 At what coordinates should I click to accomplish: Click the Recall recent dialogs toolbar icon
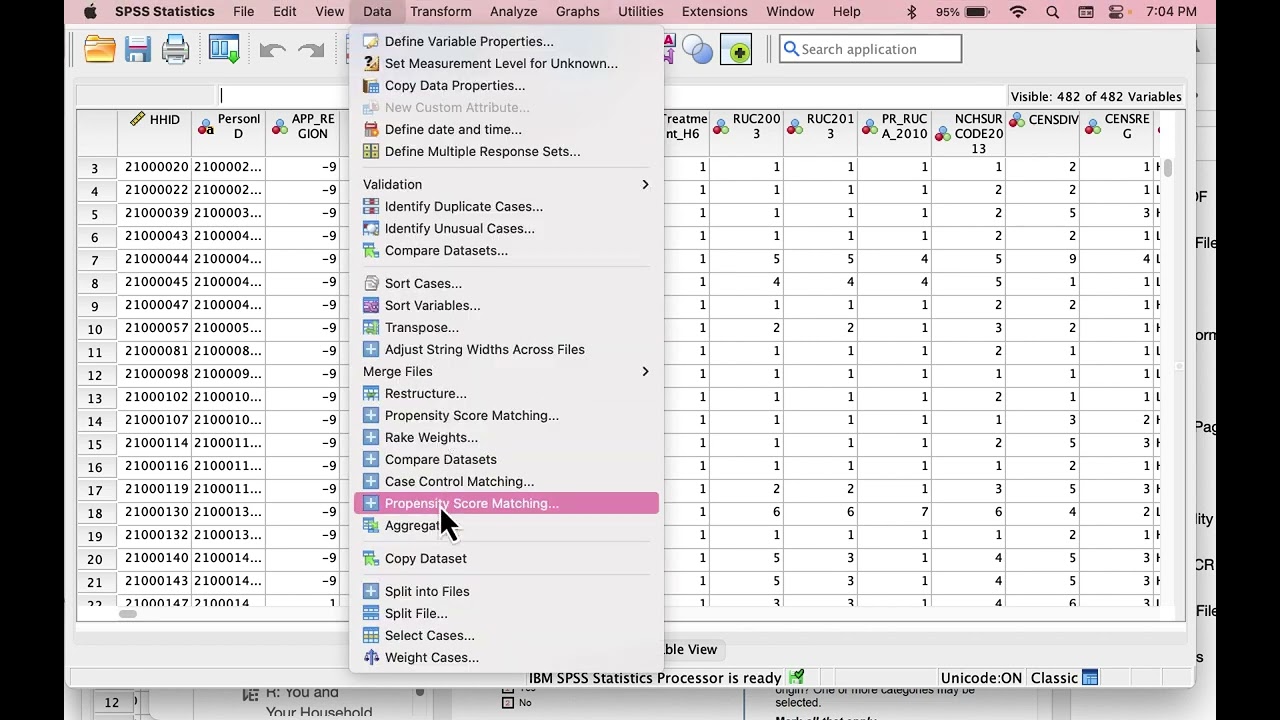(224, 49)
